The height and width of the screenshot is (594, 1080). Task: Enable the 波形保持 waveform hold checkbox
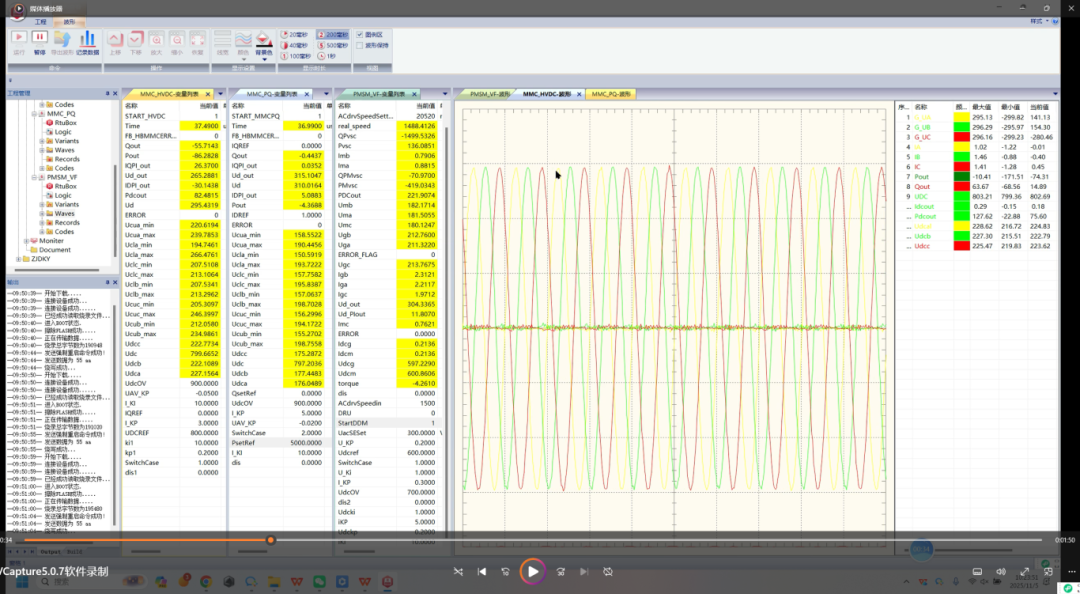[361, 45]
